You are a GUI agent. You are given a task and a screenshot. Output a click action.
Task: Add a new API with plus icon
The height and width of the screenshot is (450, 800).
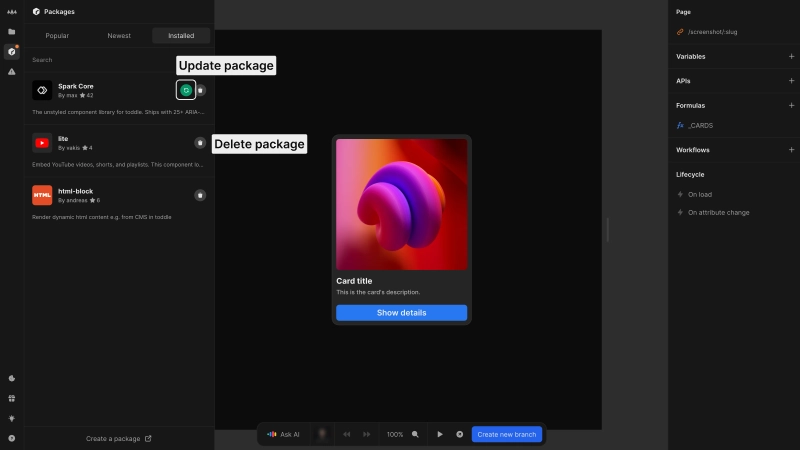(791, 81)
